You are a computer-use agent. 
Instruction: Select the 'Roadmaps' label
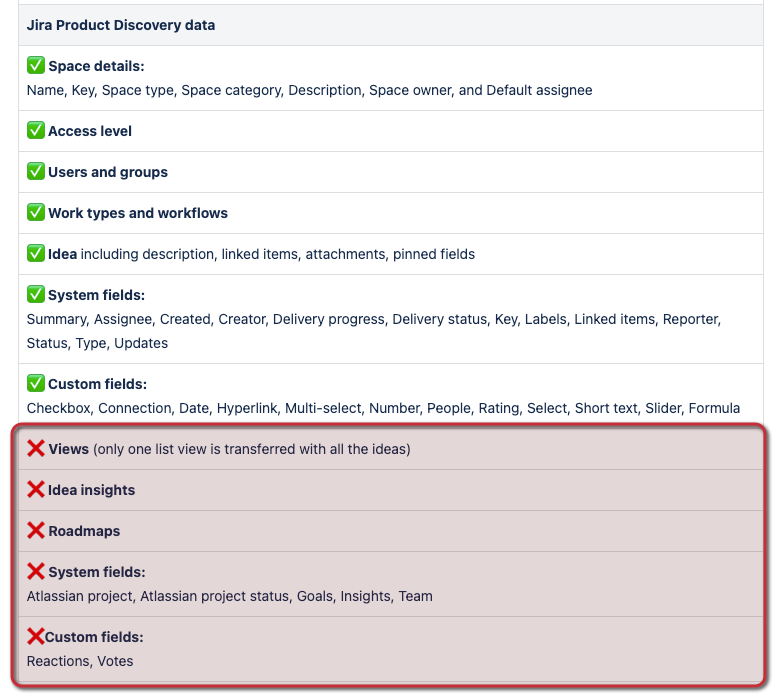84,531
